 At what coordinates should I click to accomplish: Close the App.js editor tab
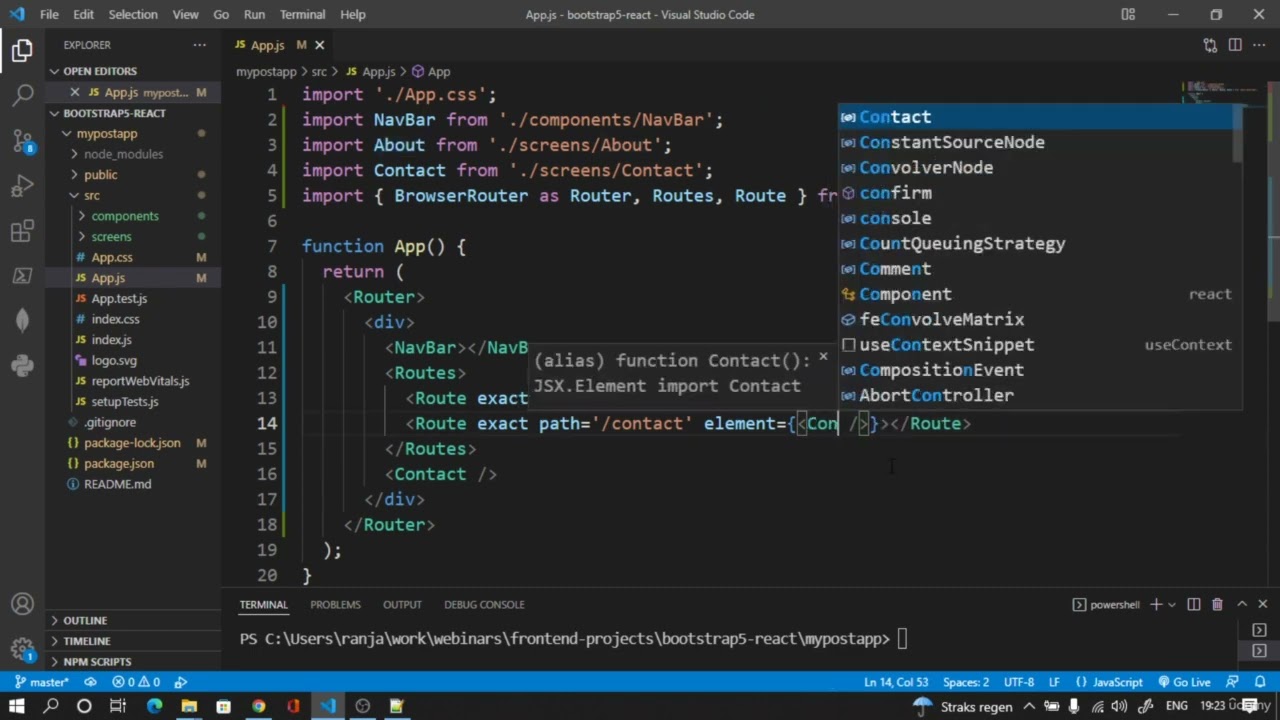pyautogui.click(x=320, y=45)
